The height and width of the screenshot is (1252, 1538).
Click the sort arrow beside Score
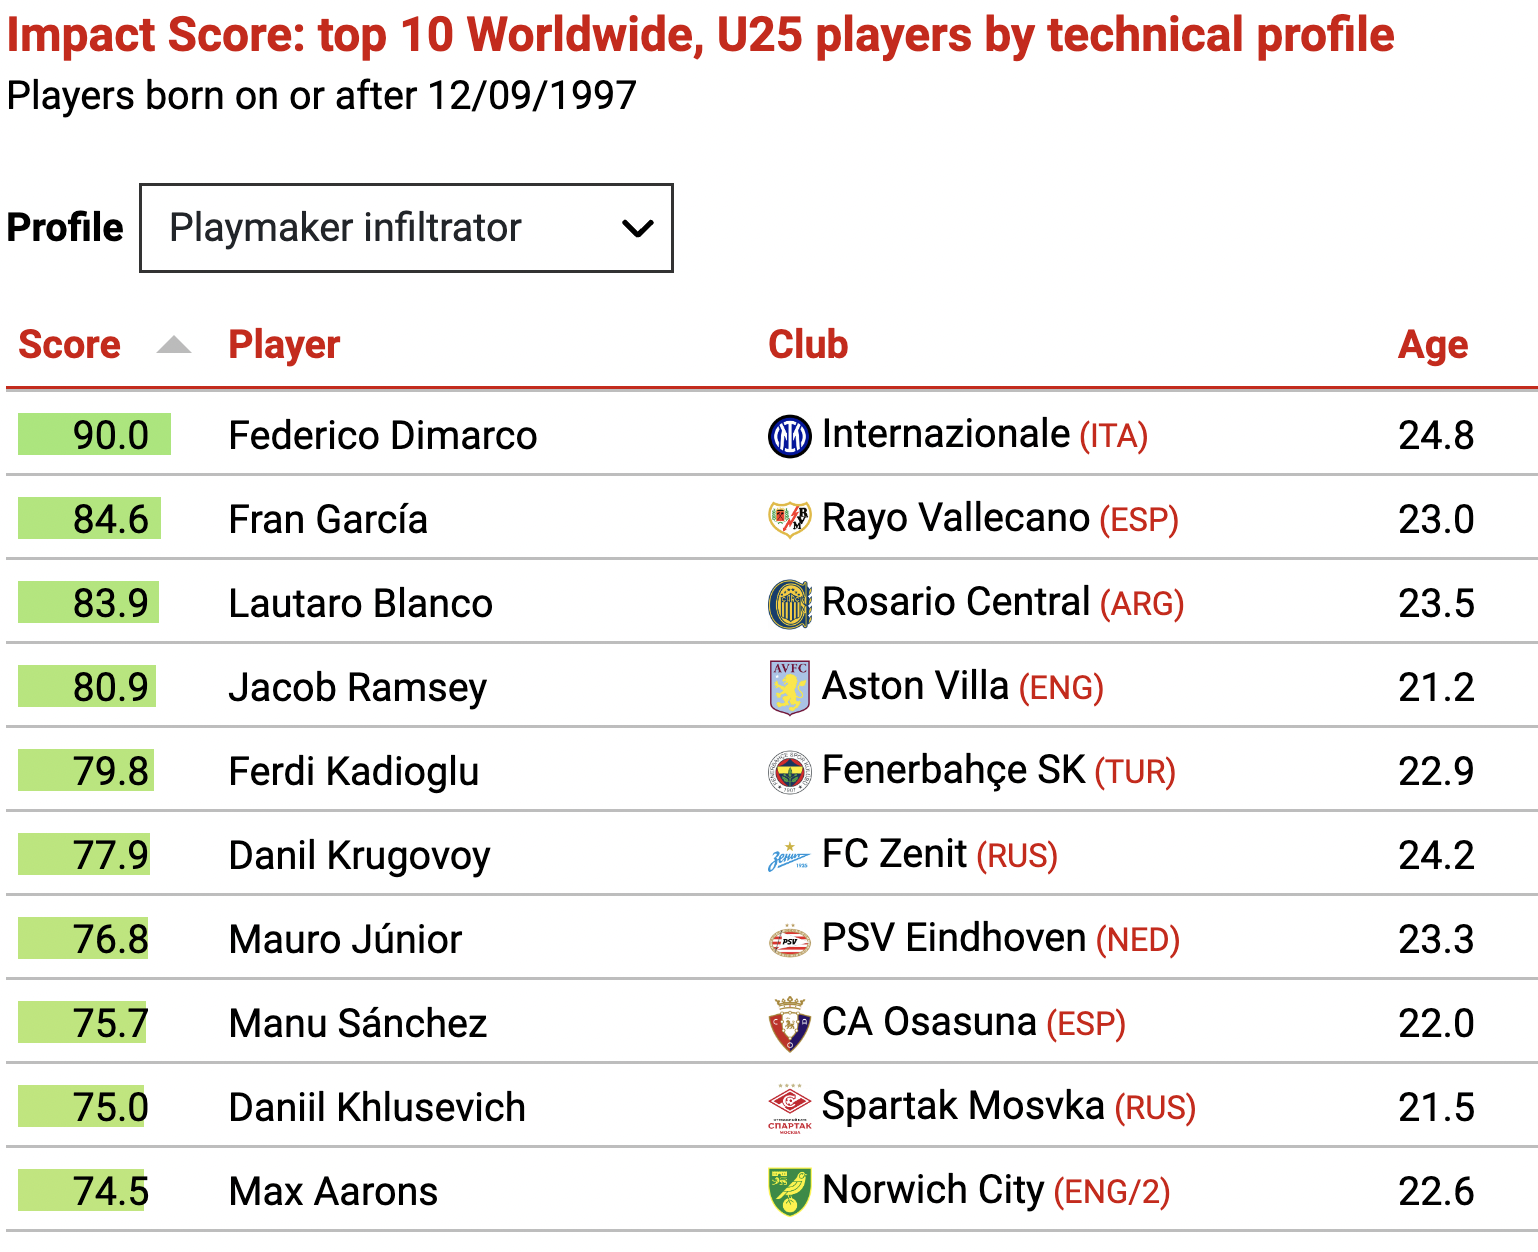click(x=174, y=345)
